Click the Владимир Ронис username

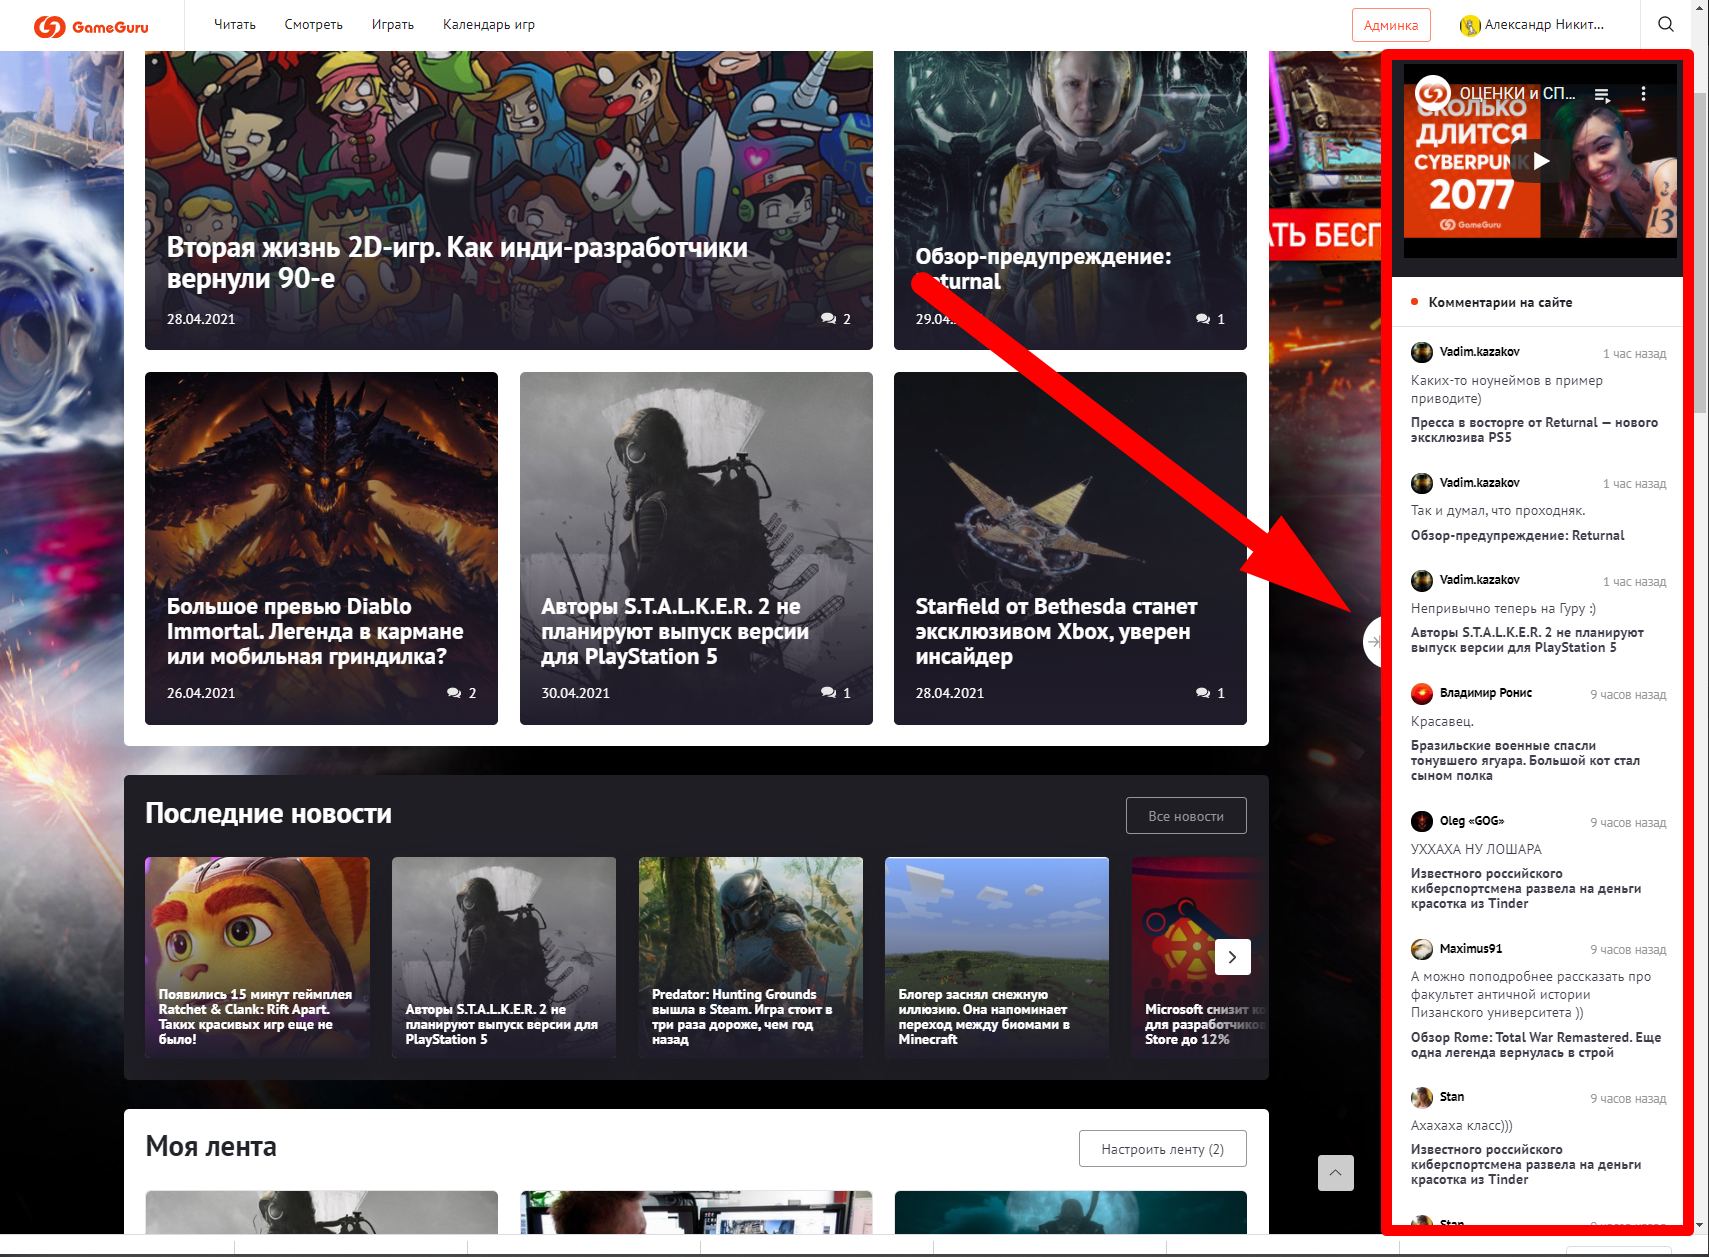pyautogui.click(x=1485, y=693)
